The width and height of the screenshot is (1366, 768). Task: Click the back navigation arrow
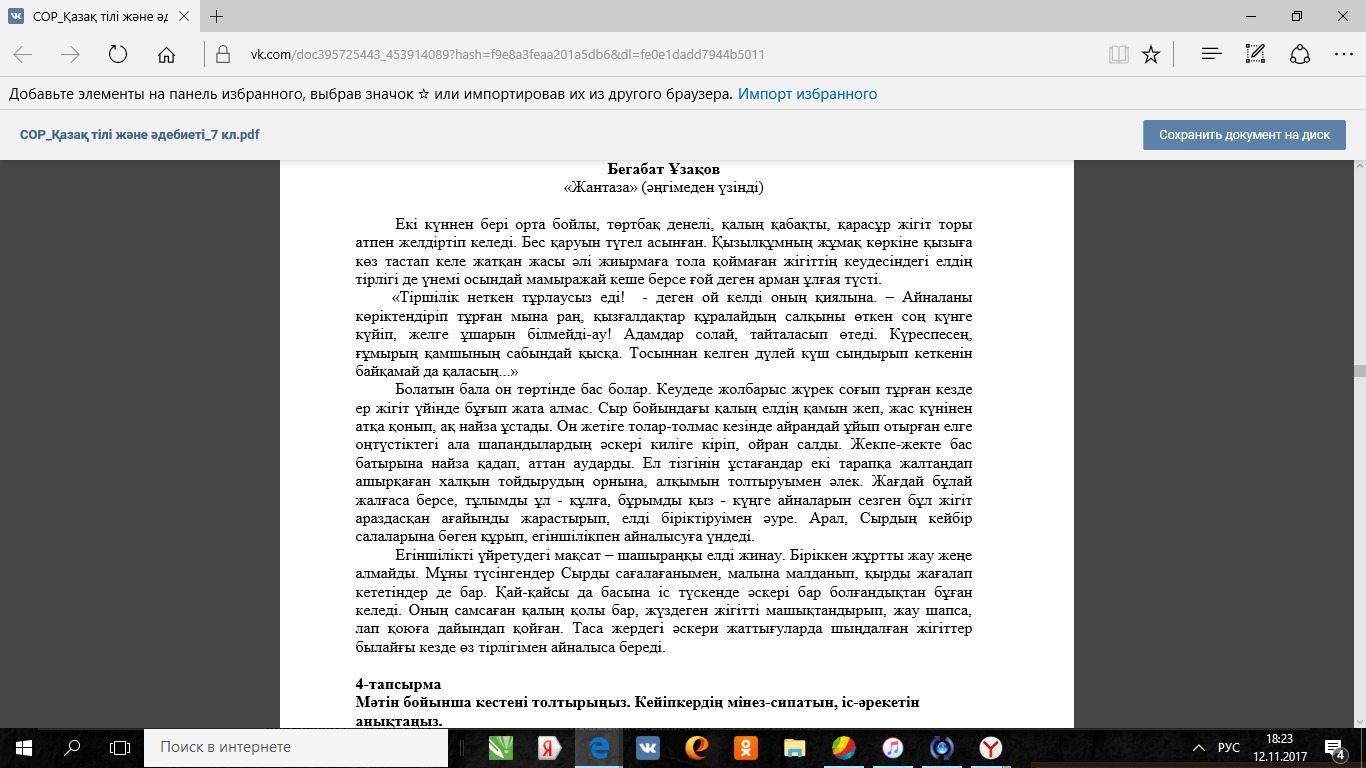tap(22, 55)
